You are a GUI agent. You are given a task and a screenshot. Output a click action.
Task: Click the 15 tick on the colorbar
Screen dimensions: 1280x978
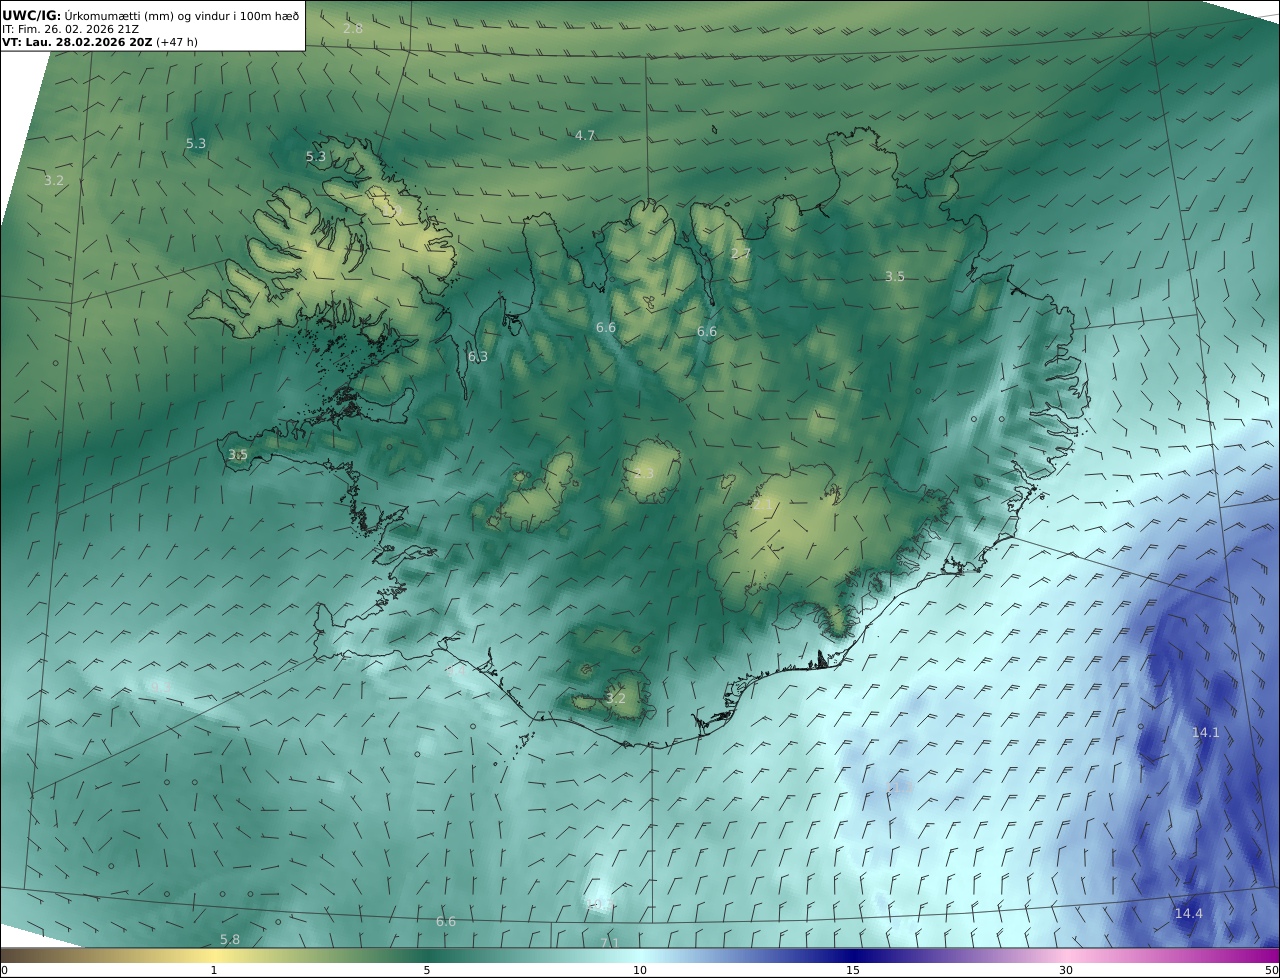point(853,970)
